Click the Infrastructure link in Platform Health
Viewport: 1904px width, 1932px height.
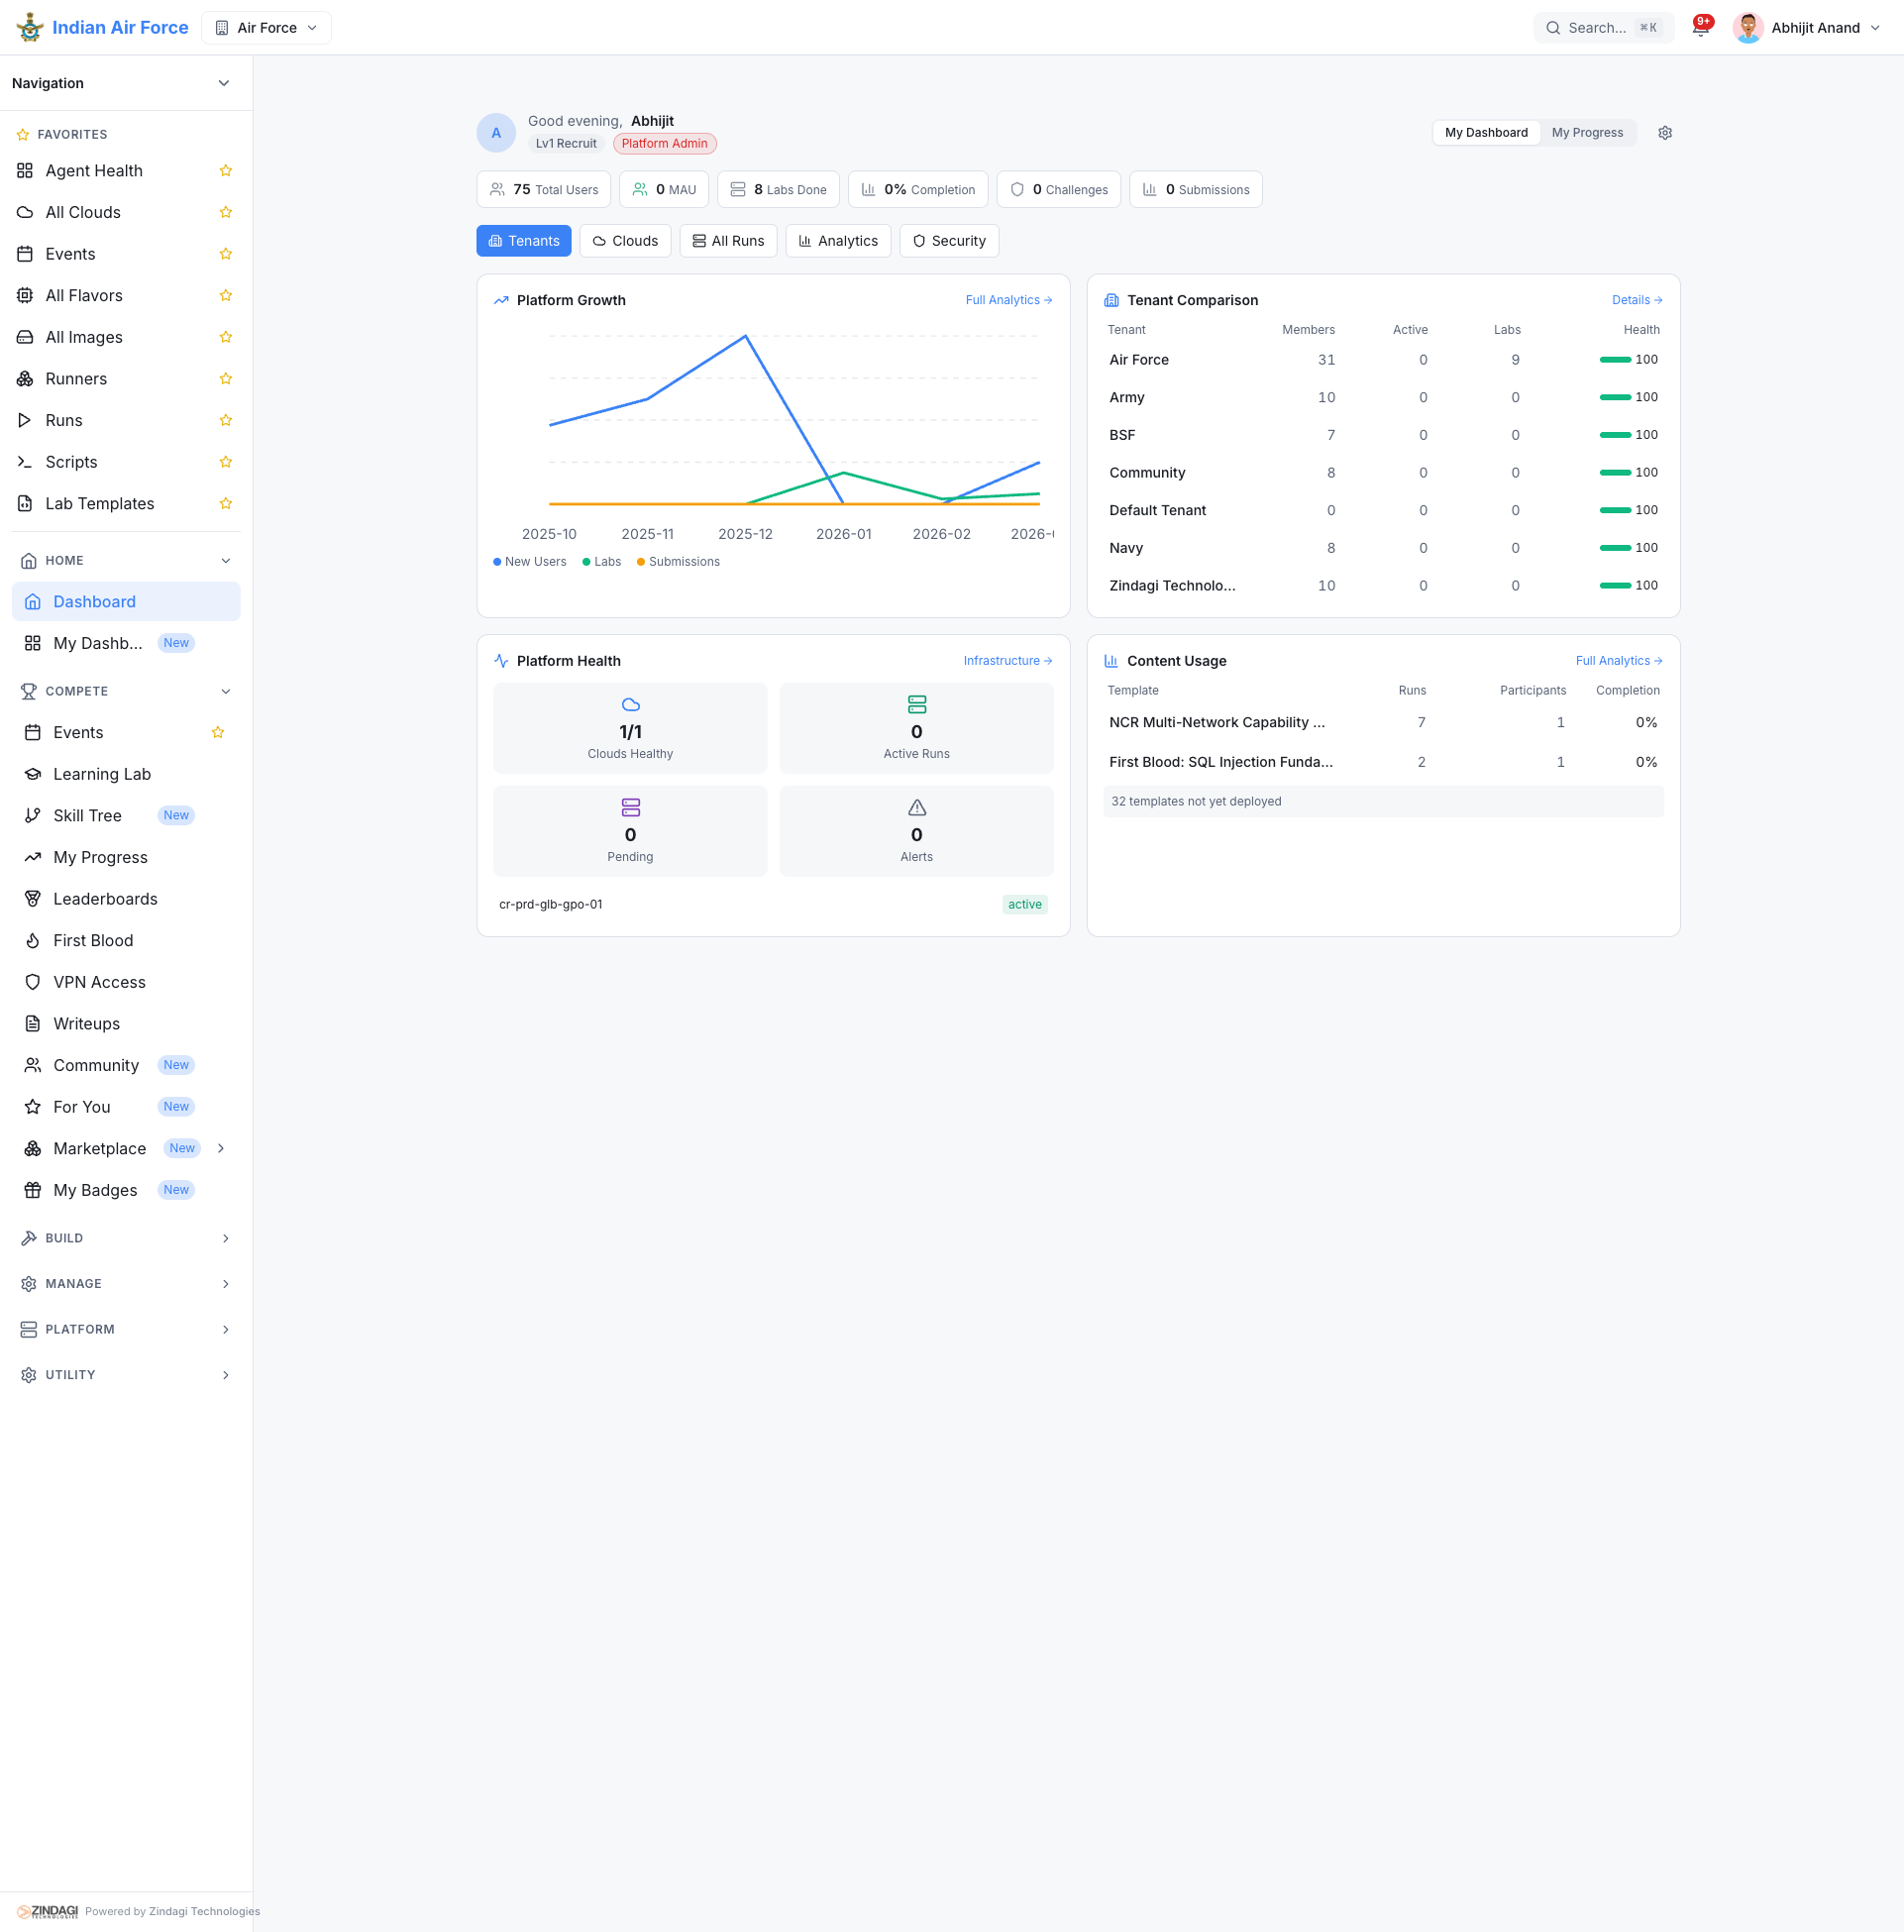click(x=1007, y=661)
